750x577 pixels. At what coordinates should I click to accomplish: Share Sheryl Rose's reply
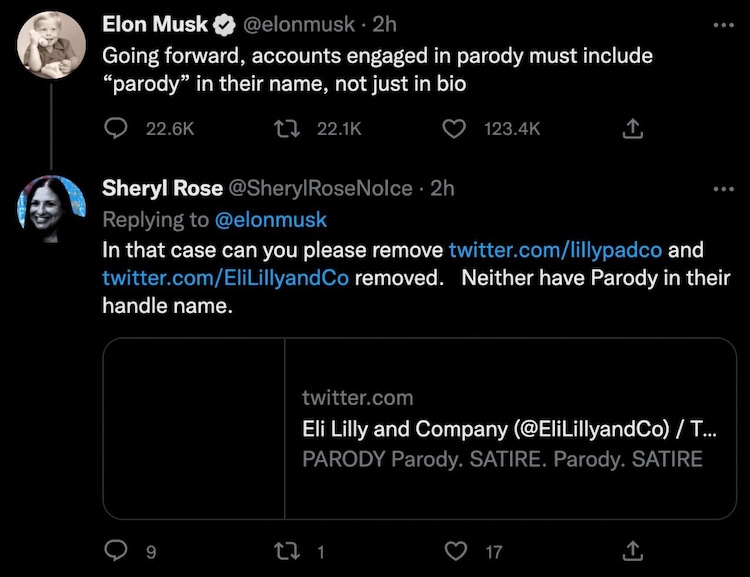click(x=632, y=550)
